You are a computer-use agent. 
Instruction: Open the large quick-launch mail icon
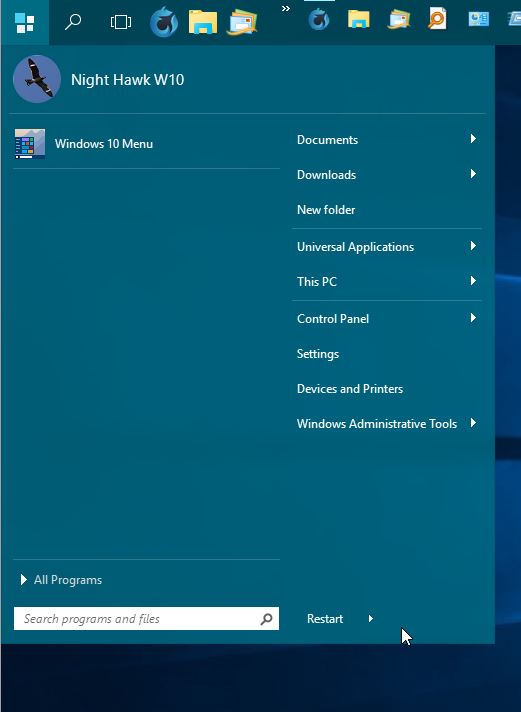[243, 22]
